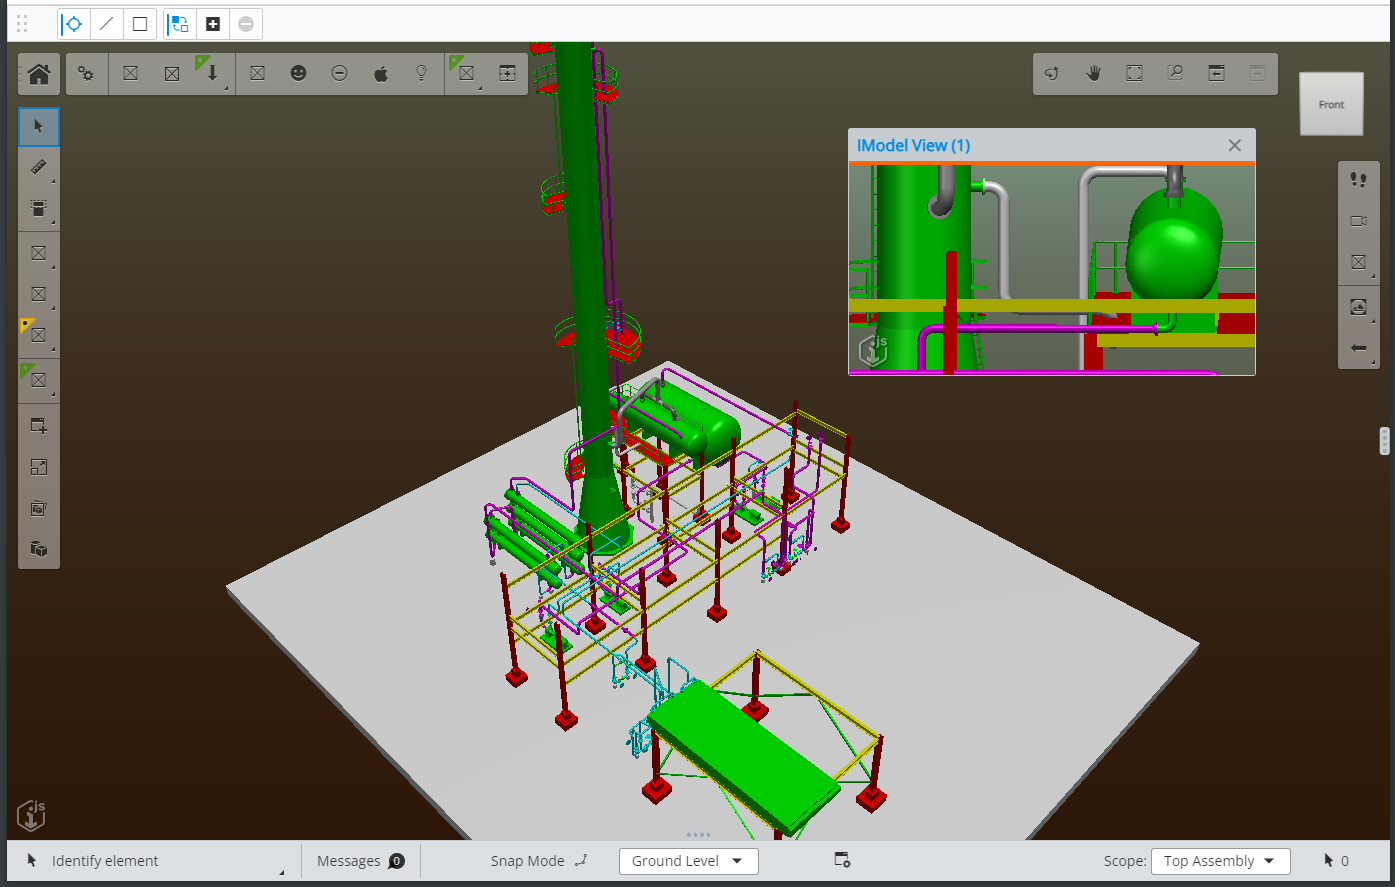Screen dimensions: 1395x887
Task: Click the split-window plus icon in top toolbar
Action: coord(507,74)
